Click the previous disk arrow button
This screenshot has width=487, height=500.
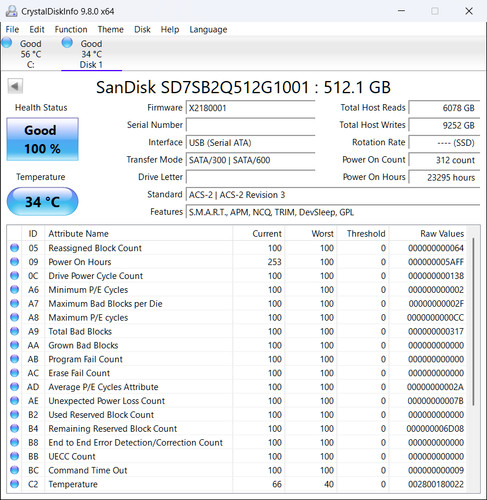pos(15,86)
